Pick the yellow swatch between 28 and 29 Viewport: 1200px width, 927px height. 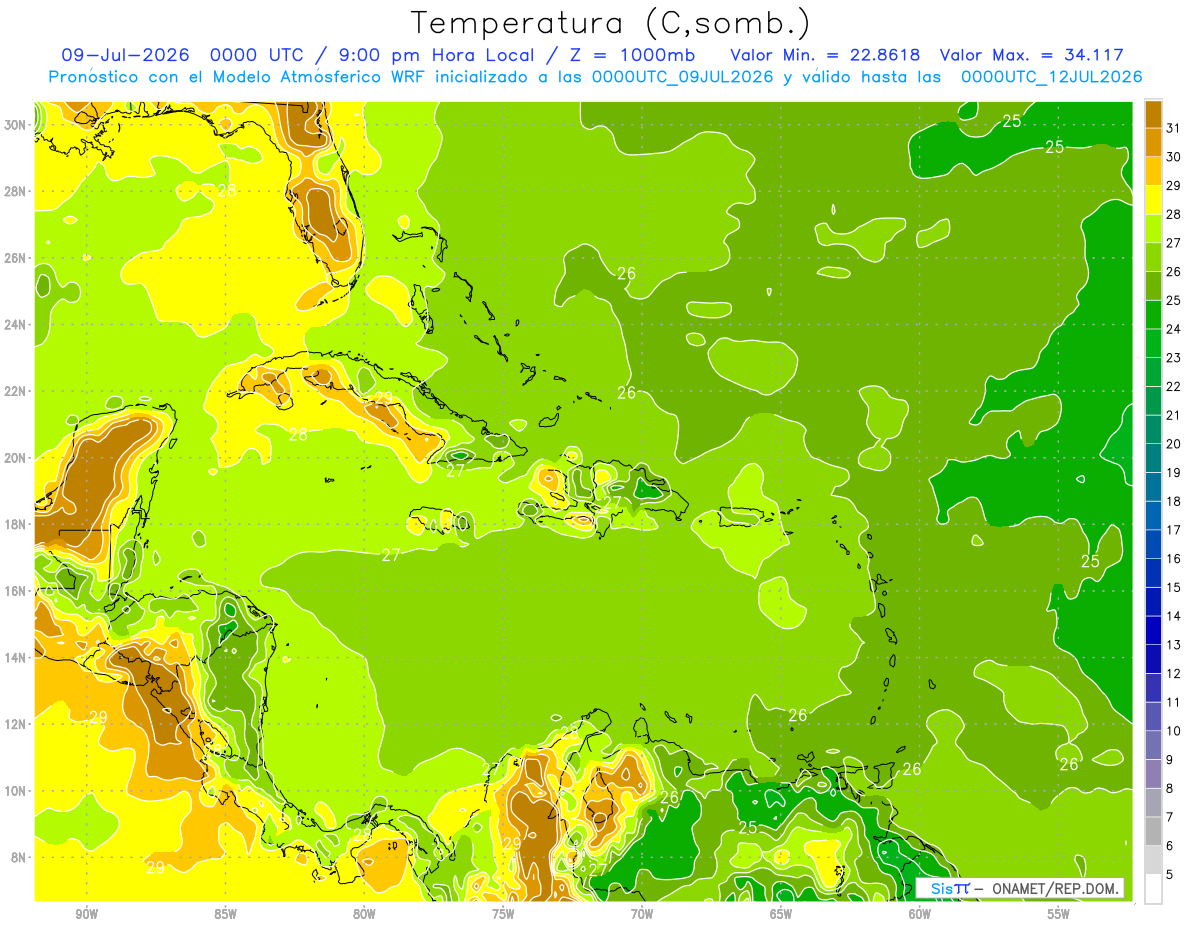pos(1153,200)
